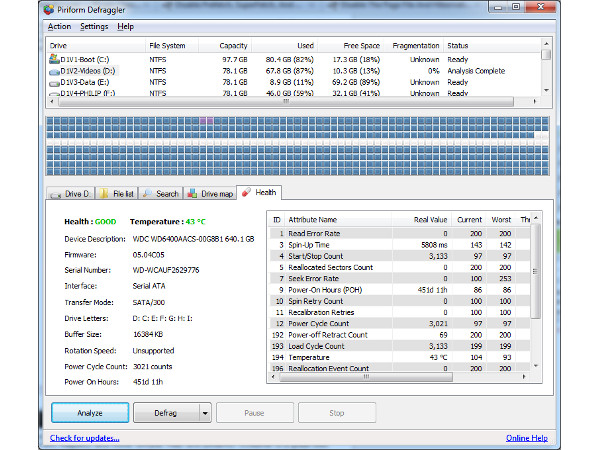Image resolution: width=600 pixels, height=450 pixels.
Task: Select the Spin Retry Count row
Action: (400, 301)
